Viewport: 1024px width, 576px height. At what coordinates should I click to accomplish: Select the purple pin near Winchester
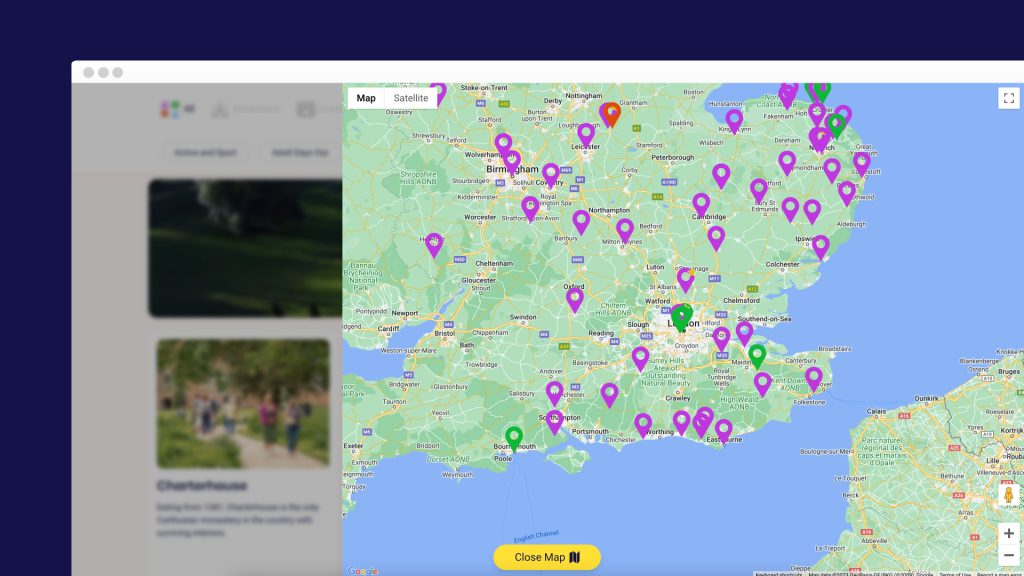pyautogui.click(x=554, y=393)
